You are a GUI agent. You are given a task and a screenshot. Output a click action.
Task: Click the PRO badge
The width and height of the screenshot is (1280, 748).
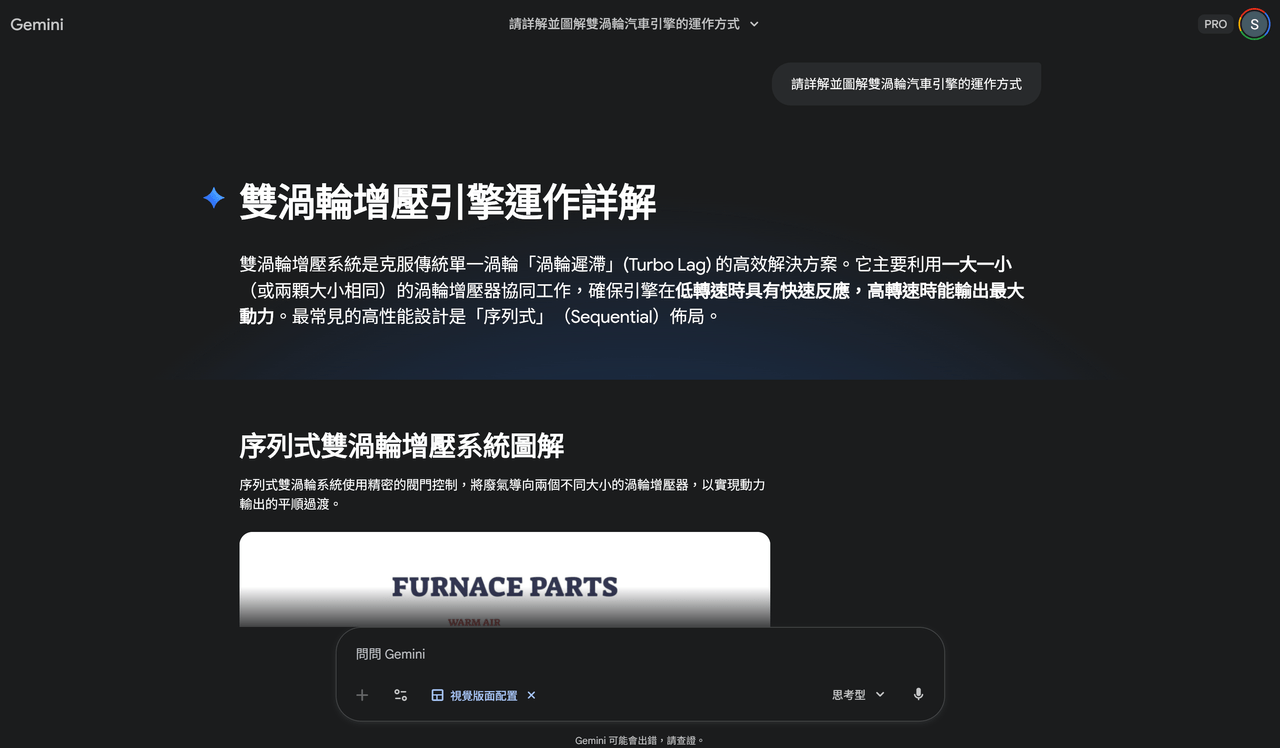click(1215, 24)
